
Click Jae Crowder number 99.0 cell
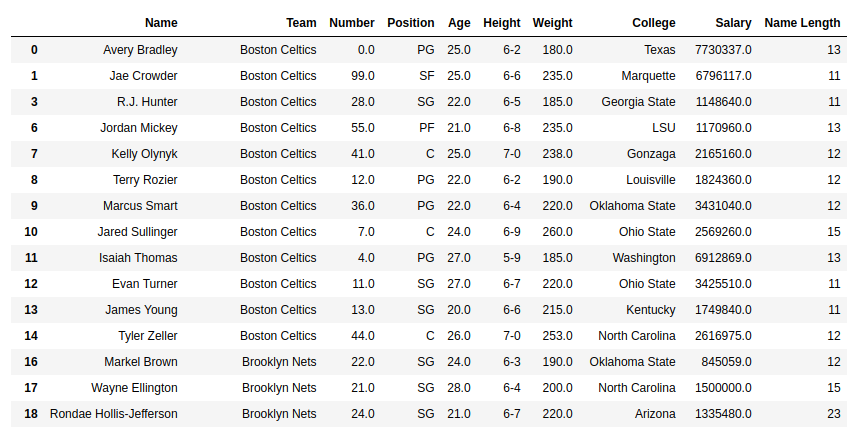[363, 76]
